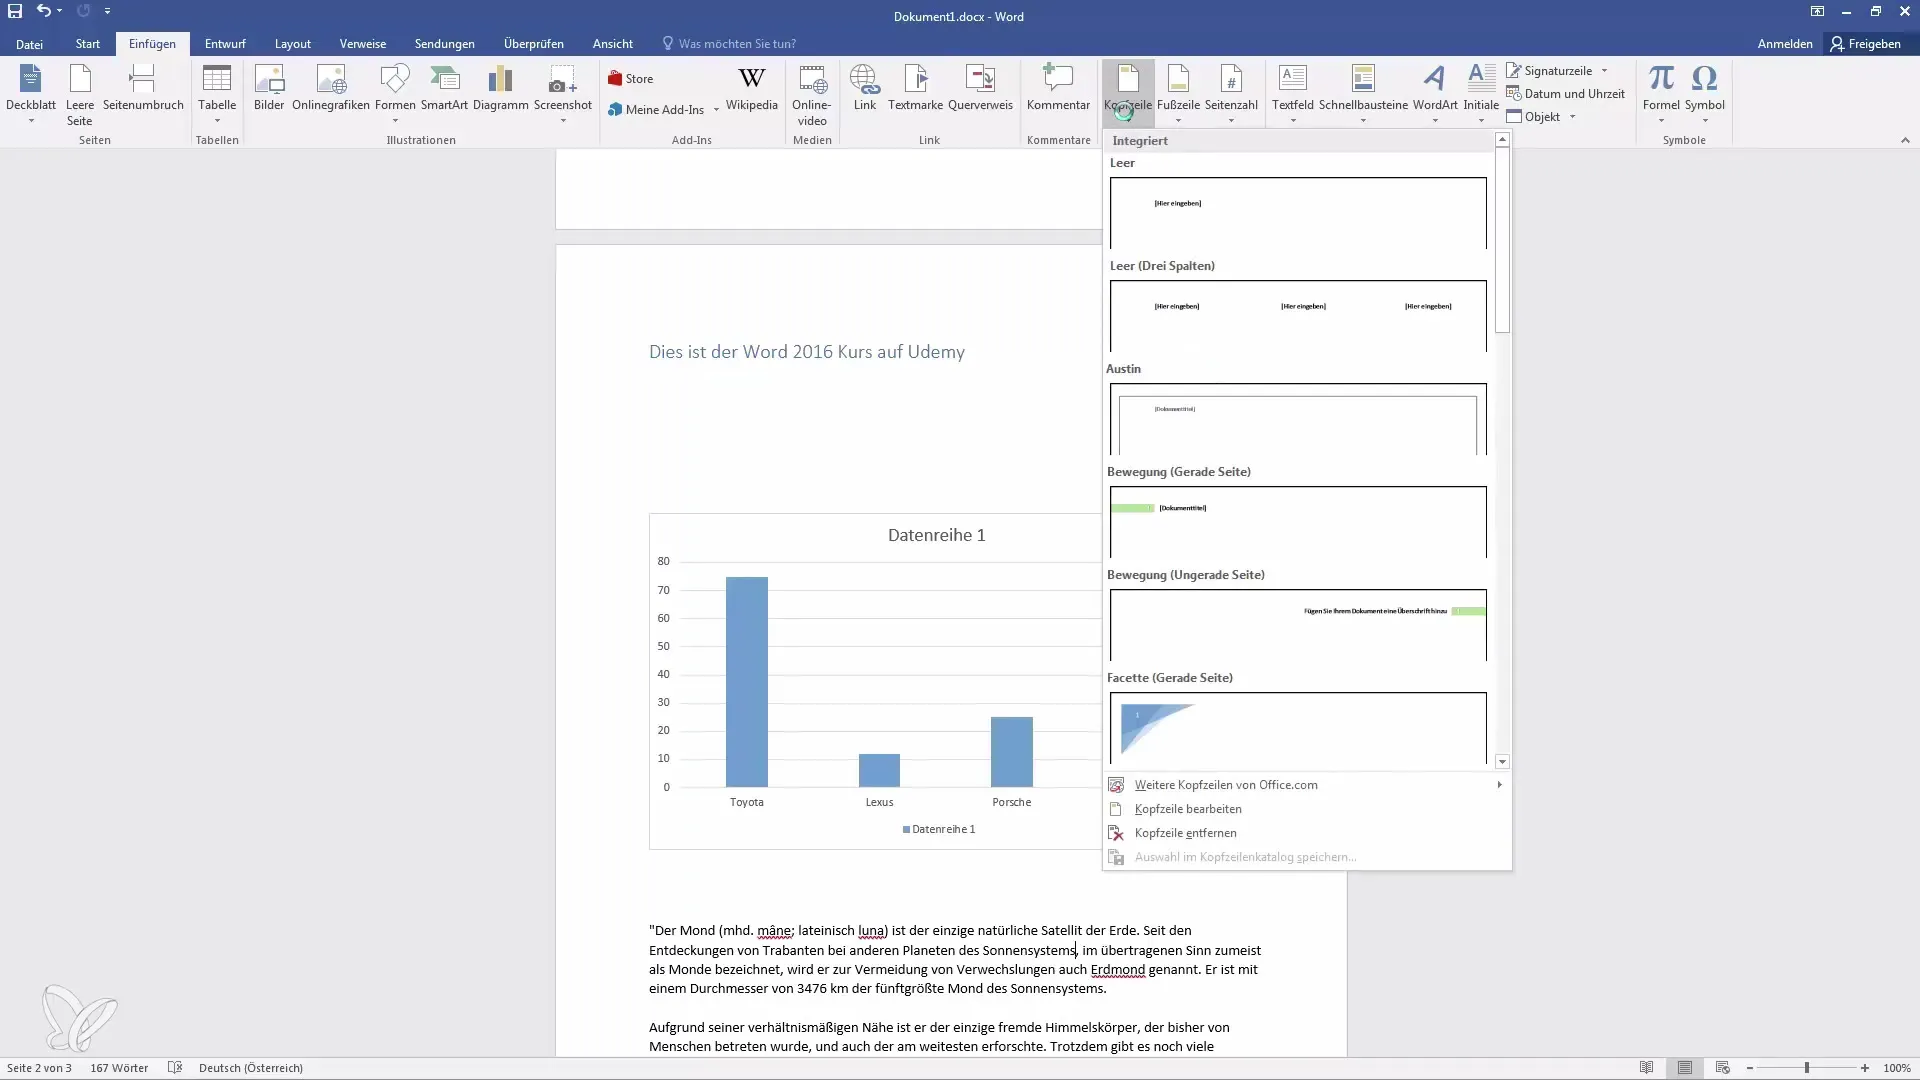Expand the Signaturzeile dropdown arrow

1604,71
